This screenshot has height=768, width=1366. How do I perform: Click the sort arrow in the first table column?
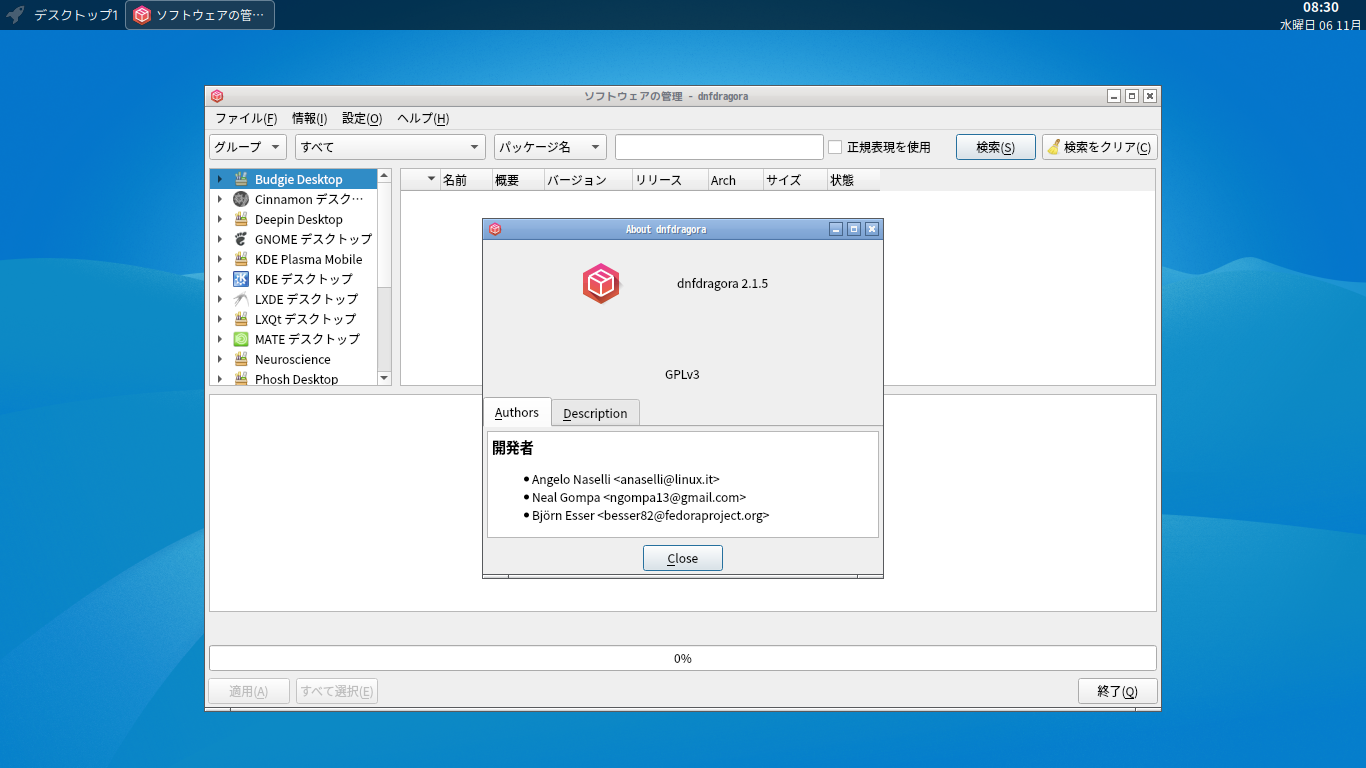(x=431, y=180)
